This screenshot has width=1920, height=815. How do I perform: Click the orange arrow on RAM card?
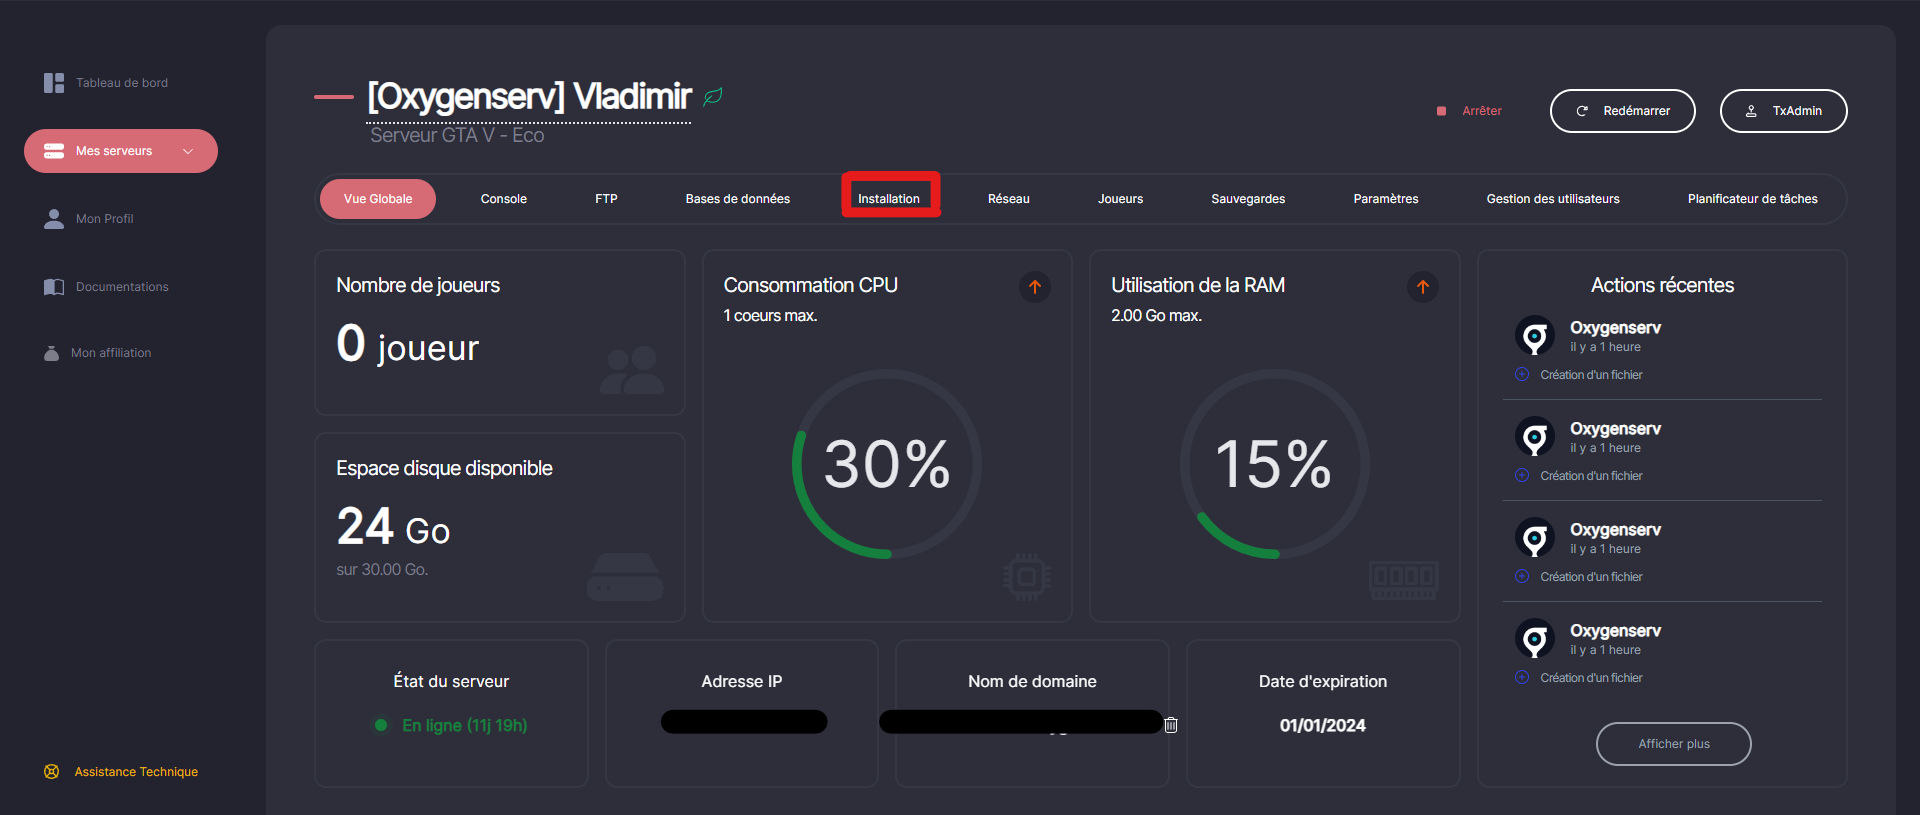1422,287
